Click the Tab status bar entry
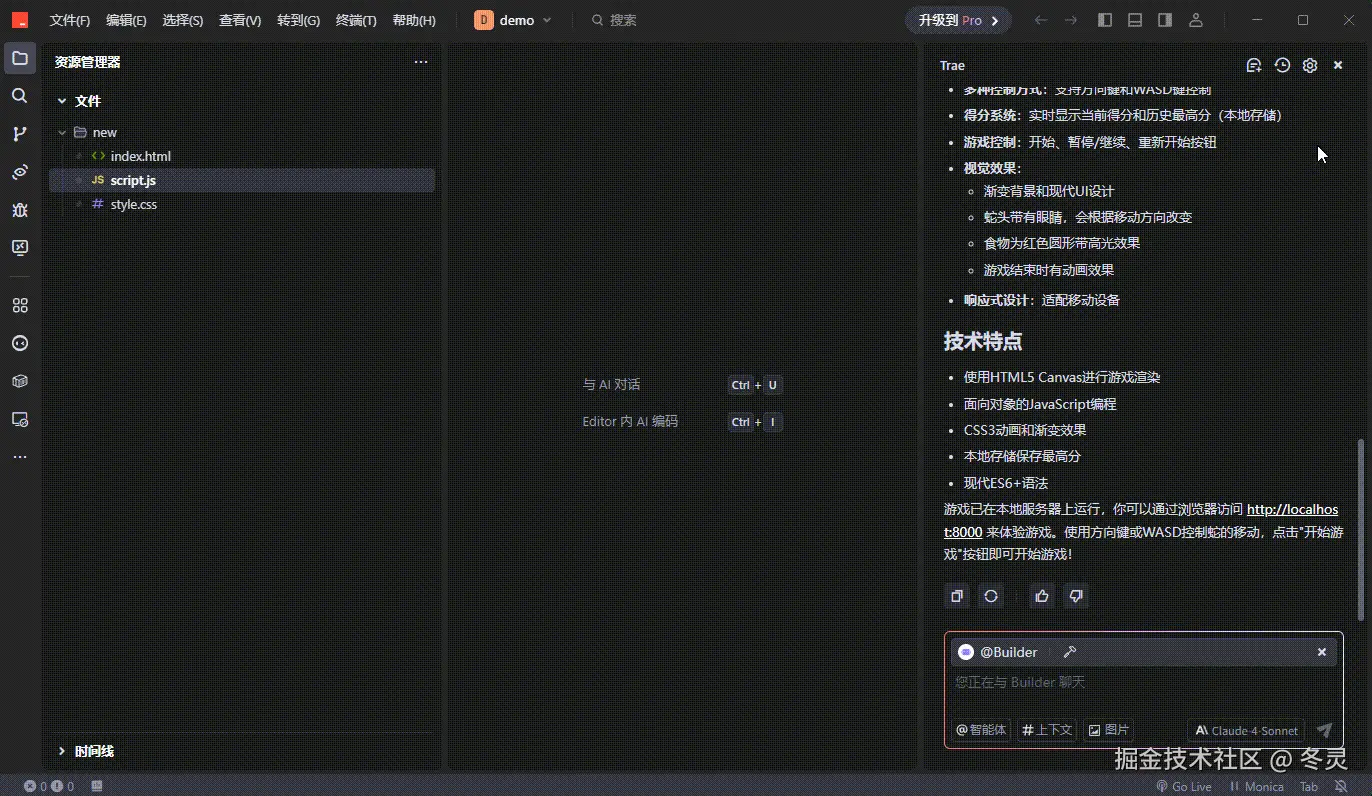The width and height of the screenshot is (1372, 796). coord(1309,787)
